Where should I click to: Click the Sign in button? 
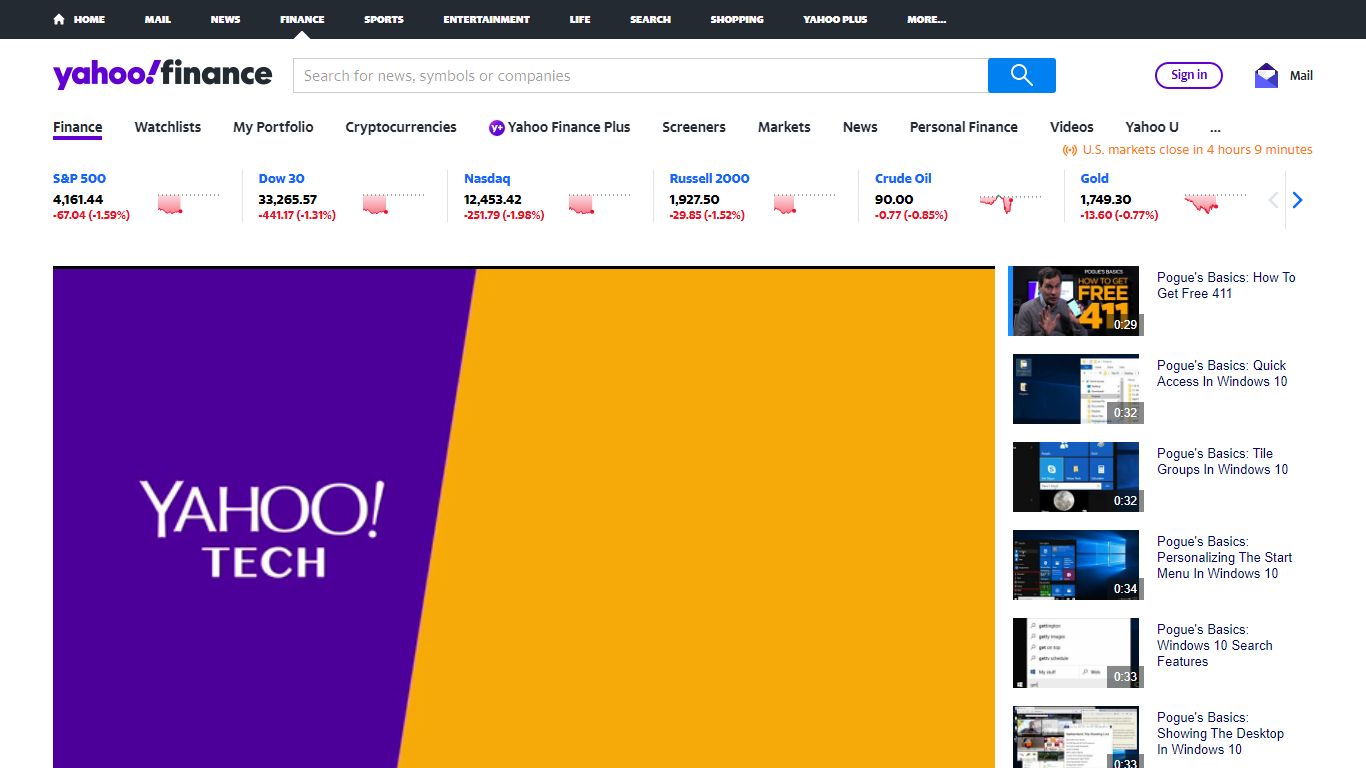click(1189, 75)
